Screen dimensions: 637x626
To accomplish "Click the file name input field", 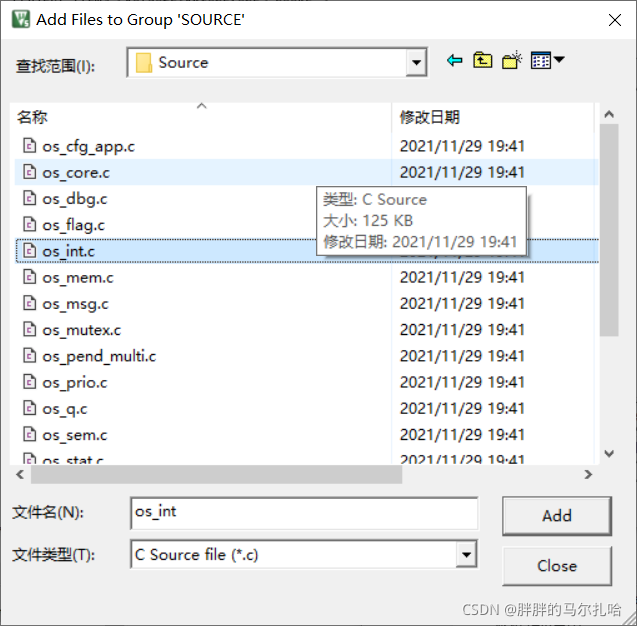I will click(304, 513).
